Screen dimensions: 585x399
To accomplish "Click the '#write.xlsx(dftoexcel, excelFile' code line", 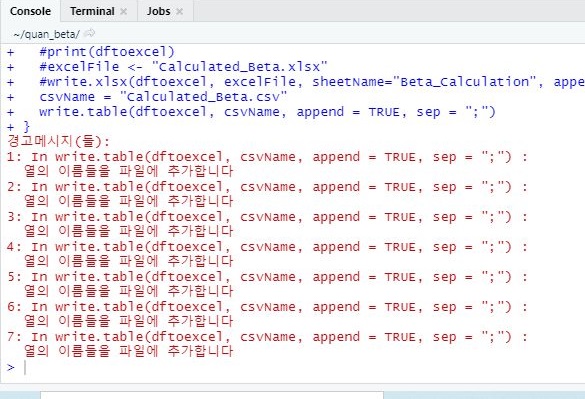I will (x=312, y=82).
